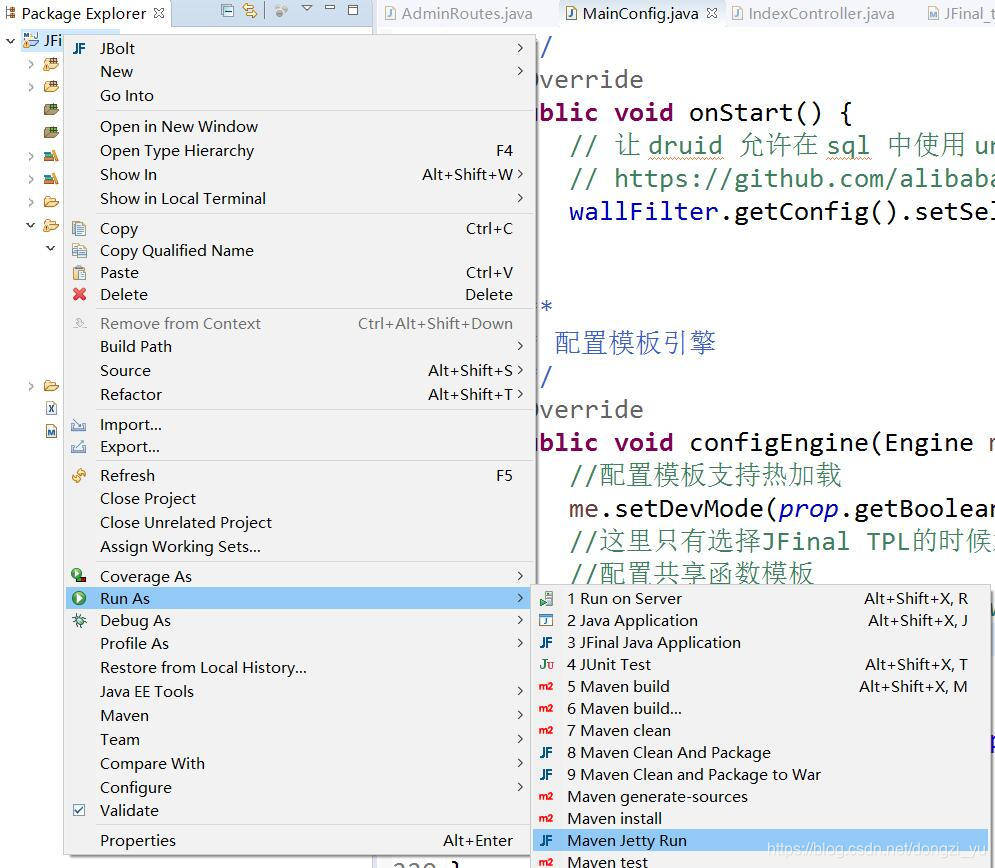Image resolution: width=995 pixels, height=868 pixels.
Task: Expand the Maven submenu
Action: [300, 716]
